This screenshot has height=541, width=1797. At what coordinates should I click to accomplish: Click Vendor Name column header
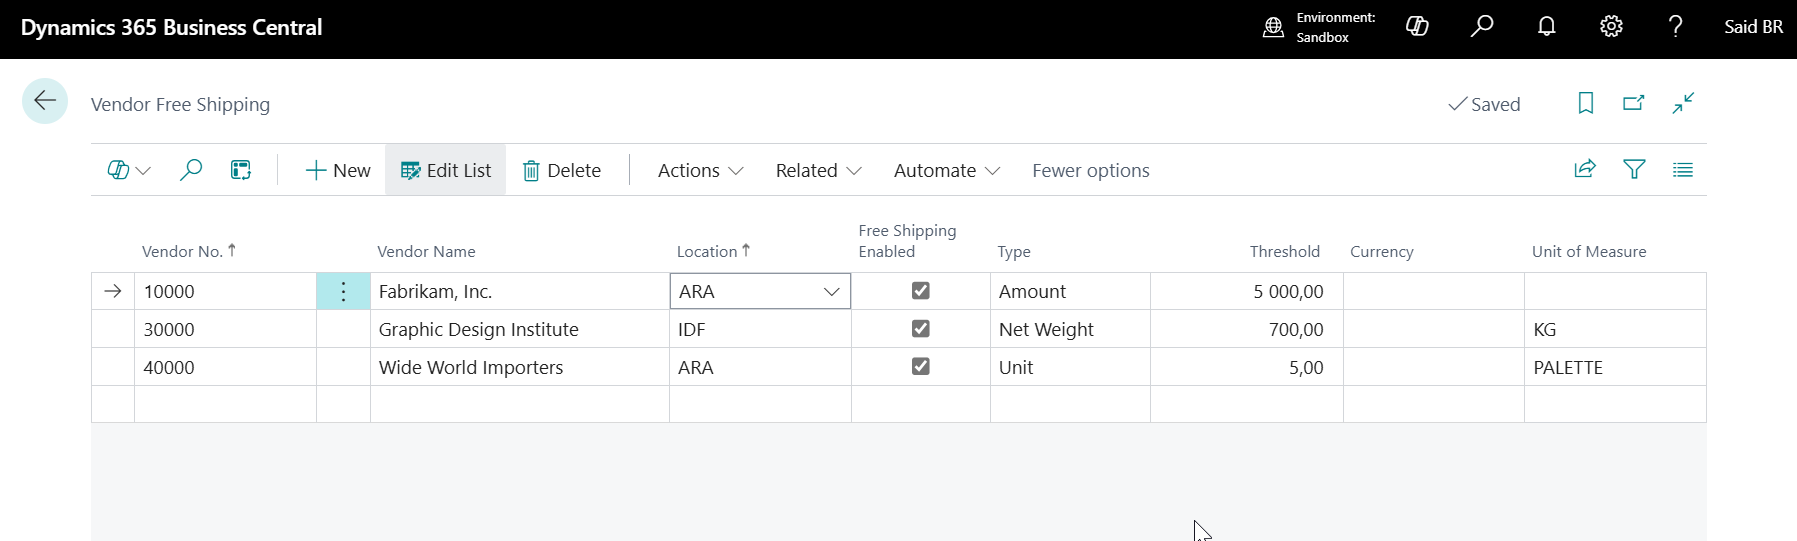coord(426,252)
